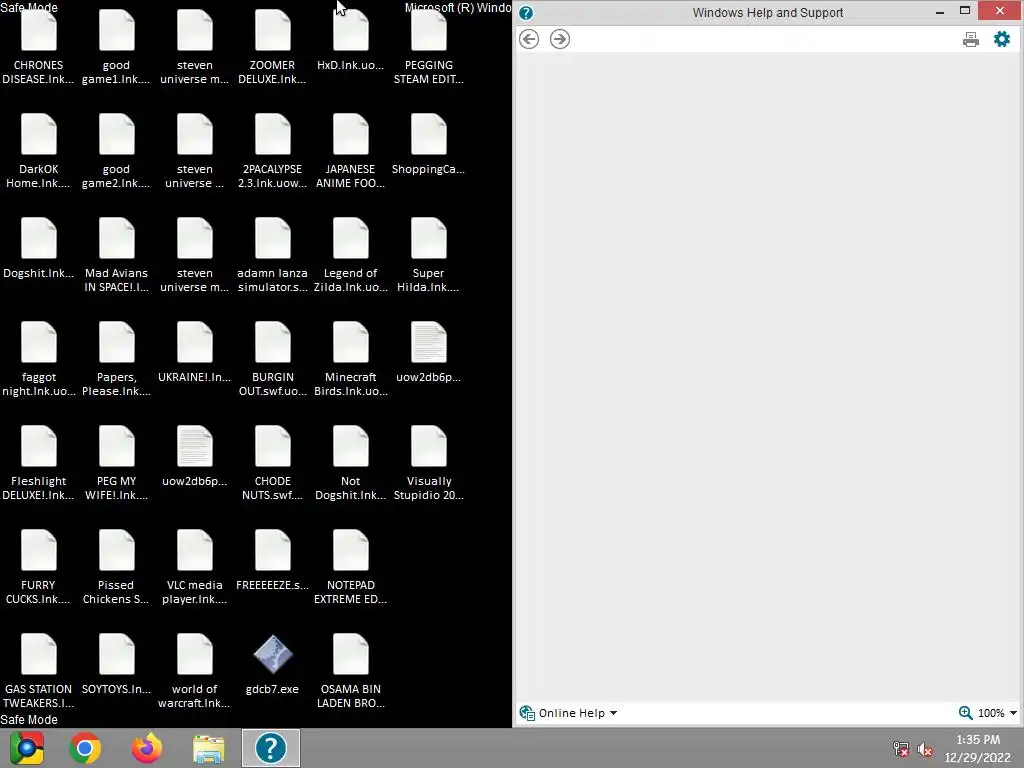
Task: Click the help question mark title bar icon
Action: (x=526, y=13)
